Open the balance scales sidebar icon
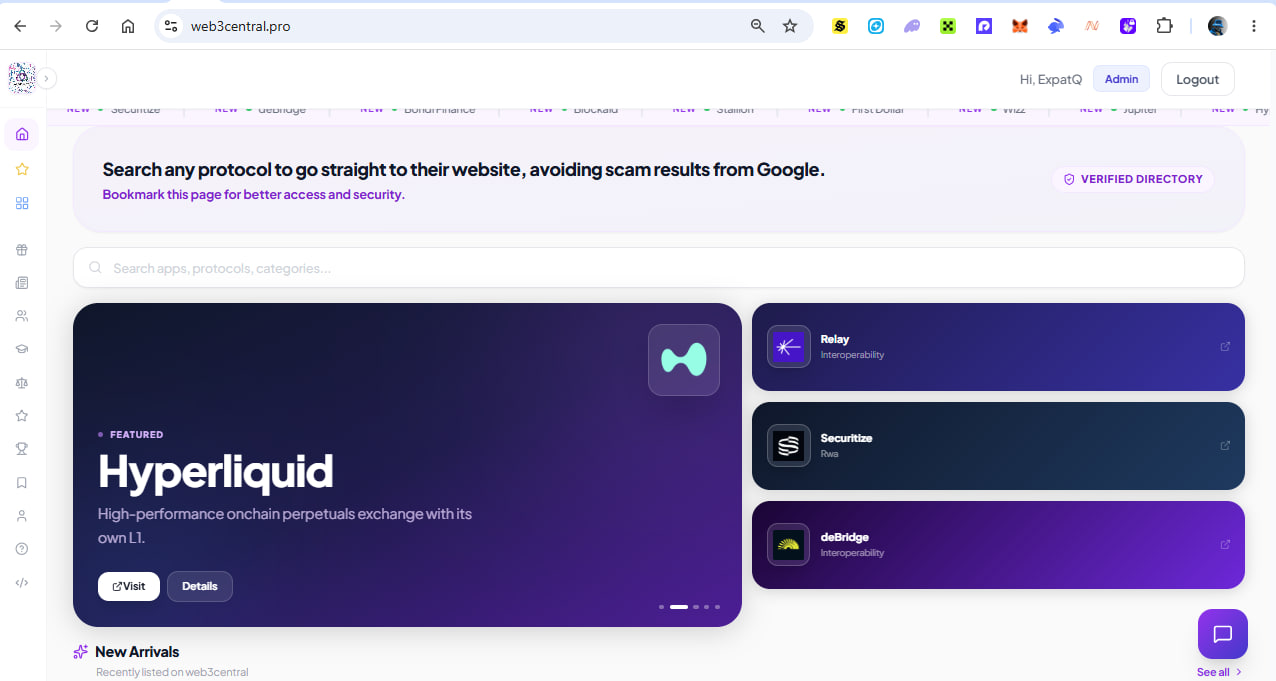 click(22, 382)
